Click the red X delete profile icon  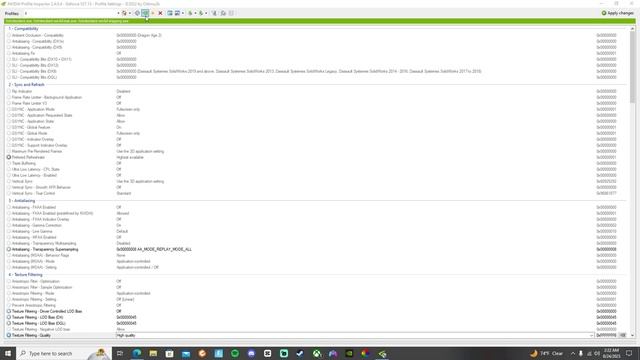click(160, 13)
